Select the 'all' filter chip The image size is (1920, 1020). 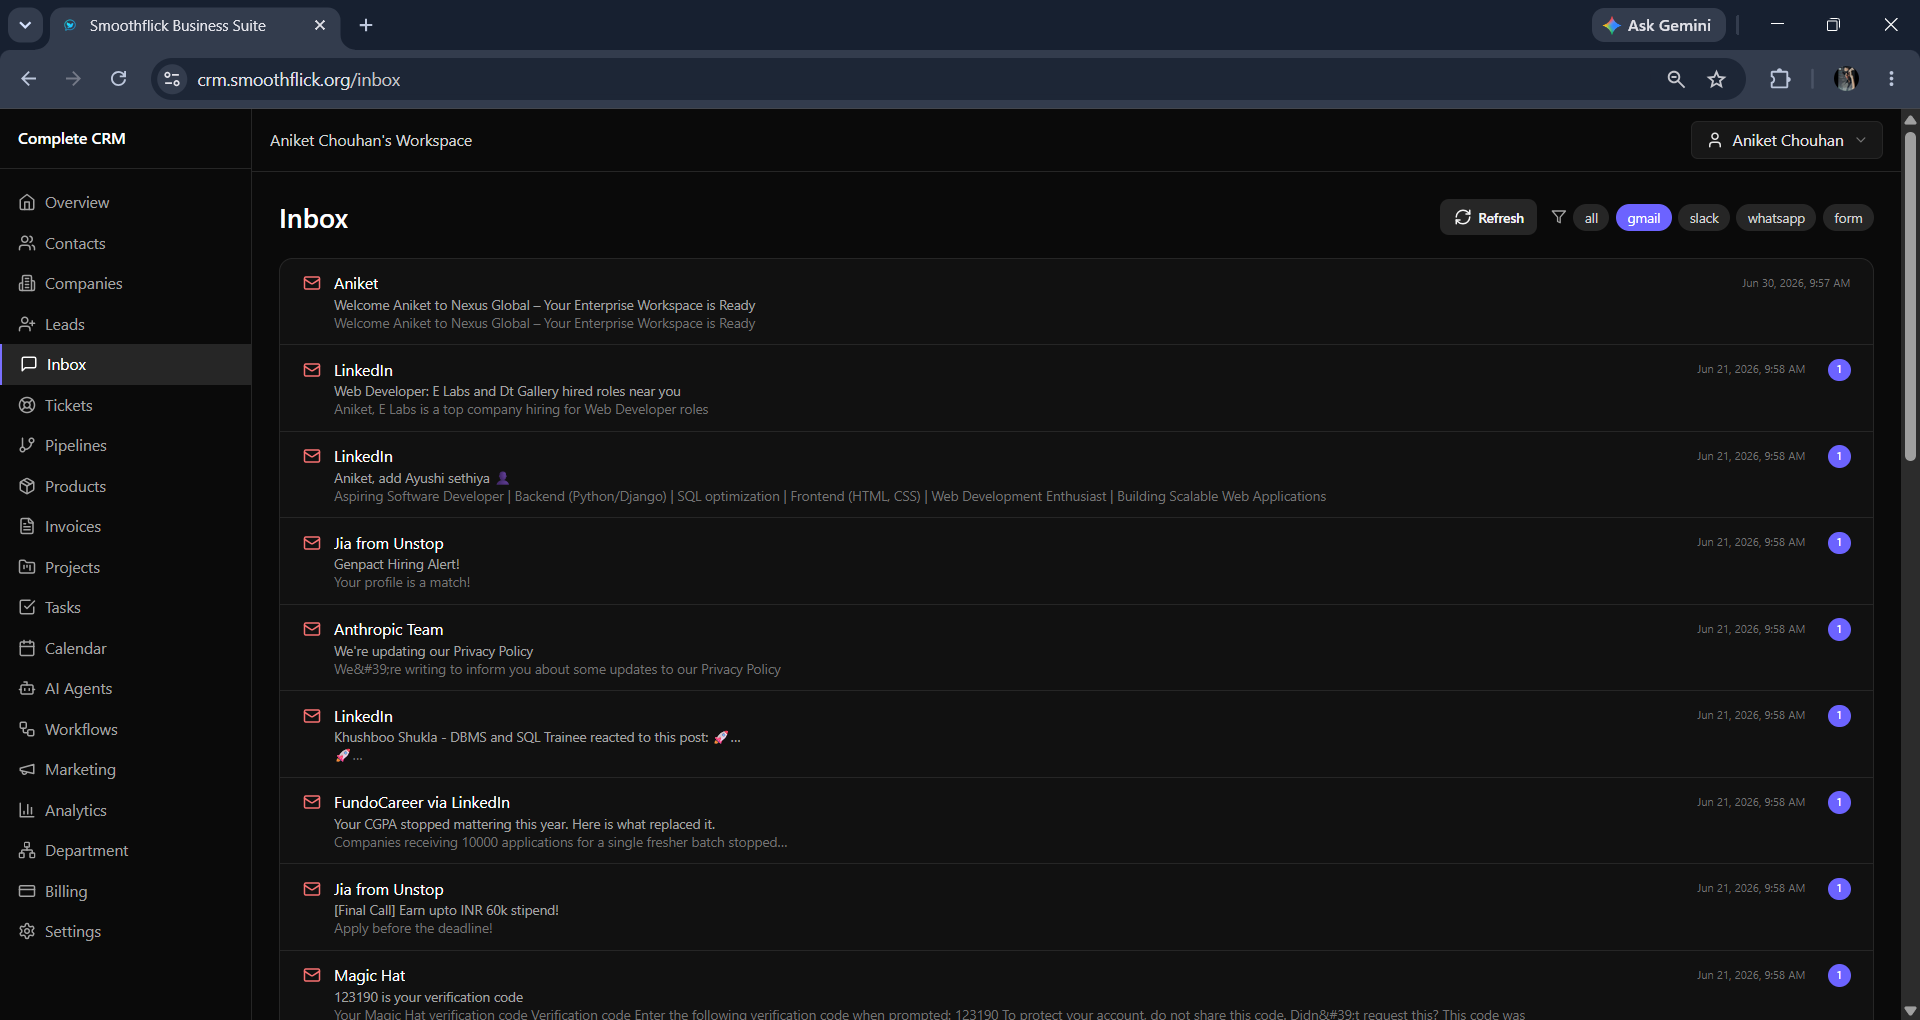pyautogui.click(x=1591, y=218)
